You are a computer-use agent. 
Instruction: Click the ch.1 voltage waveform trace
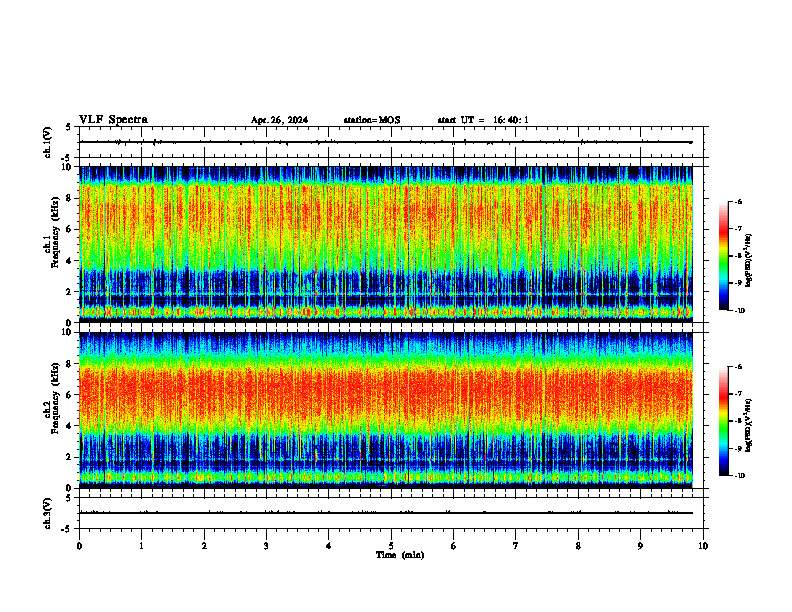click(386, 142)
